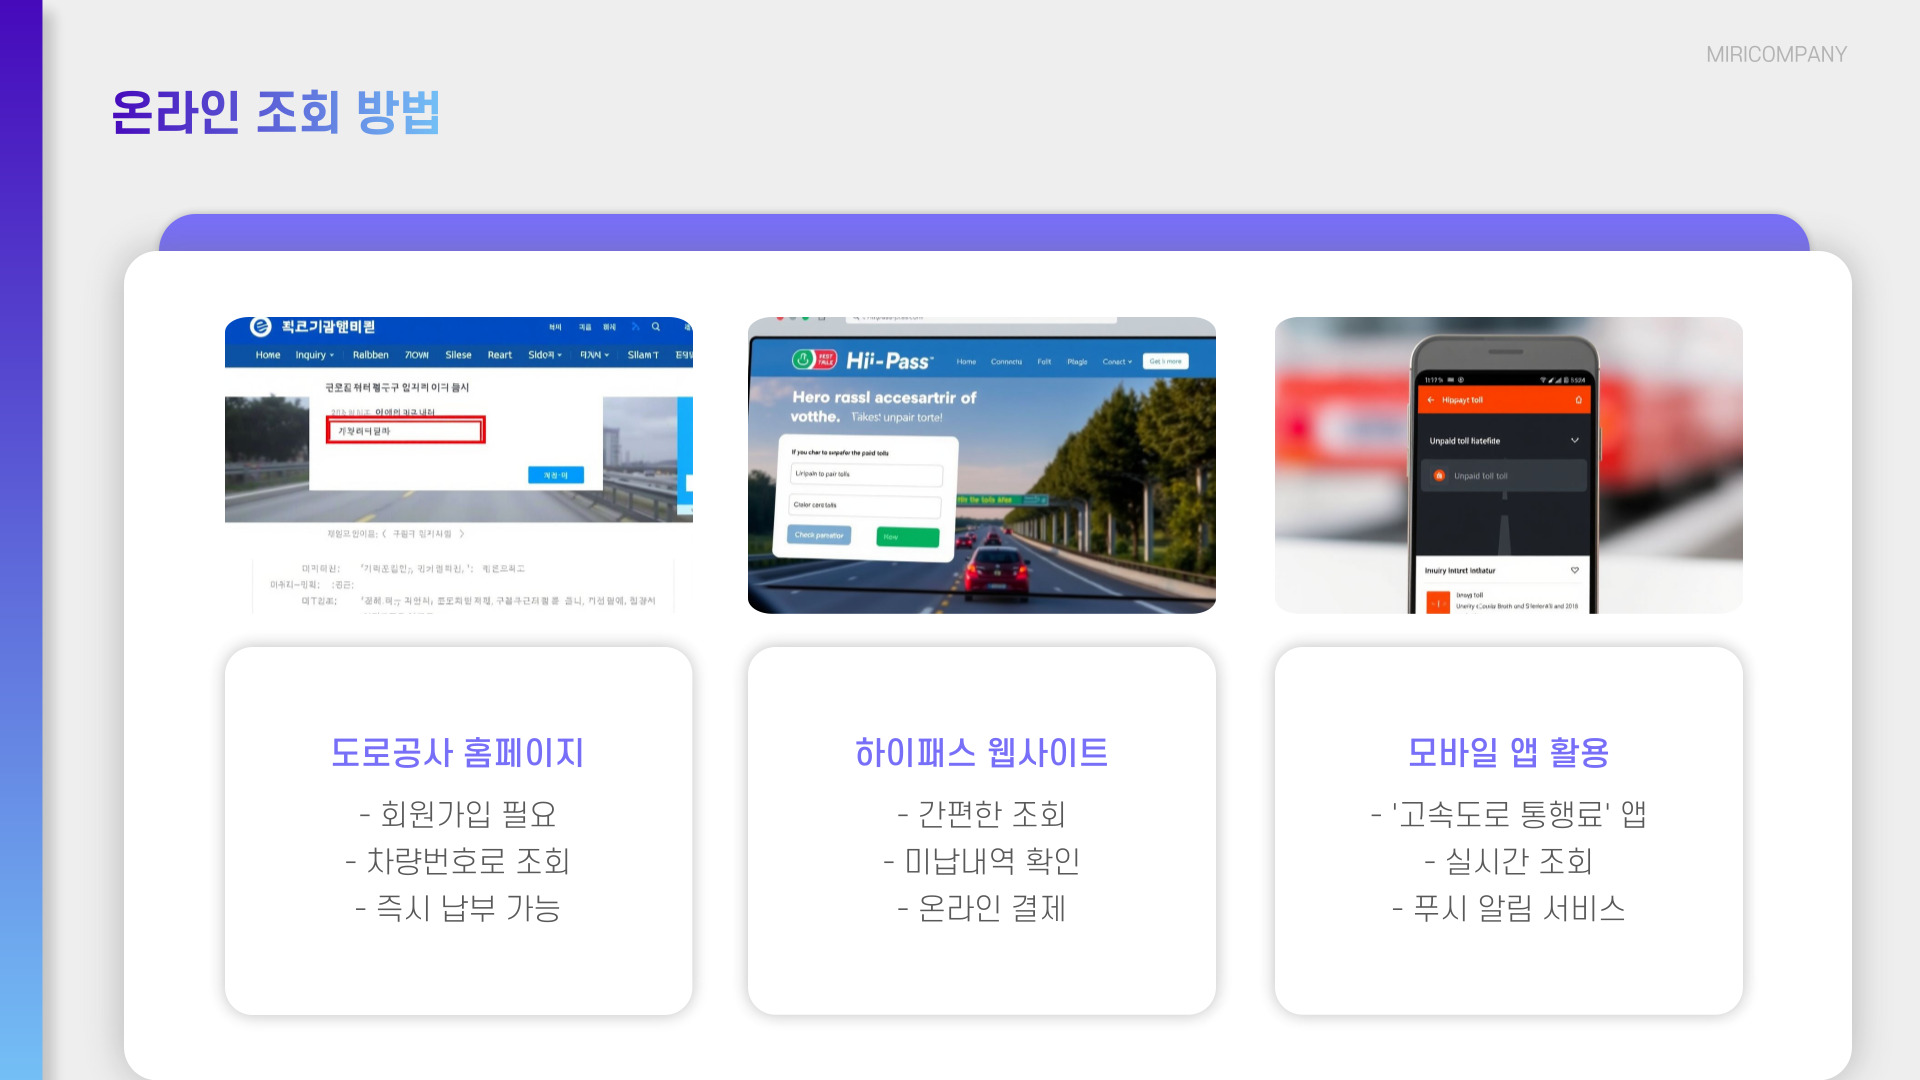Click the search magnifier in blue header
This screenshot has width=1920, height=1080.
tap(656, 327)
